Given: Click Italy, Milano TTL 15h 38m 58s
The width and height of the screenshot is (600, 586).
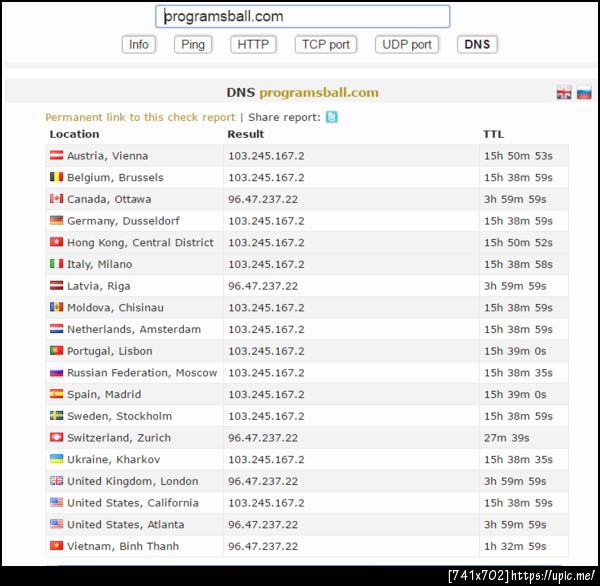Looking at the screenshot, I should pyautogui.click(x=518, y=264).
